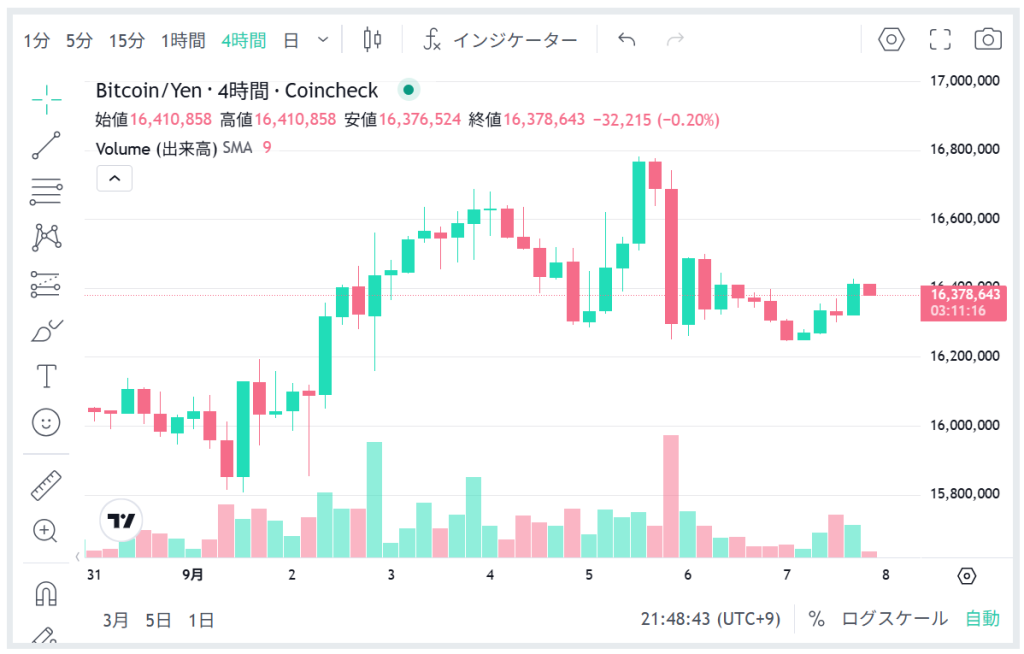
Task: Collapse the indicator legend chevron
Action: [114, 179]
